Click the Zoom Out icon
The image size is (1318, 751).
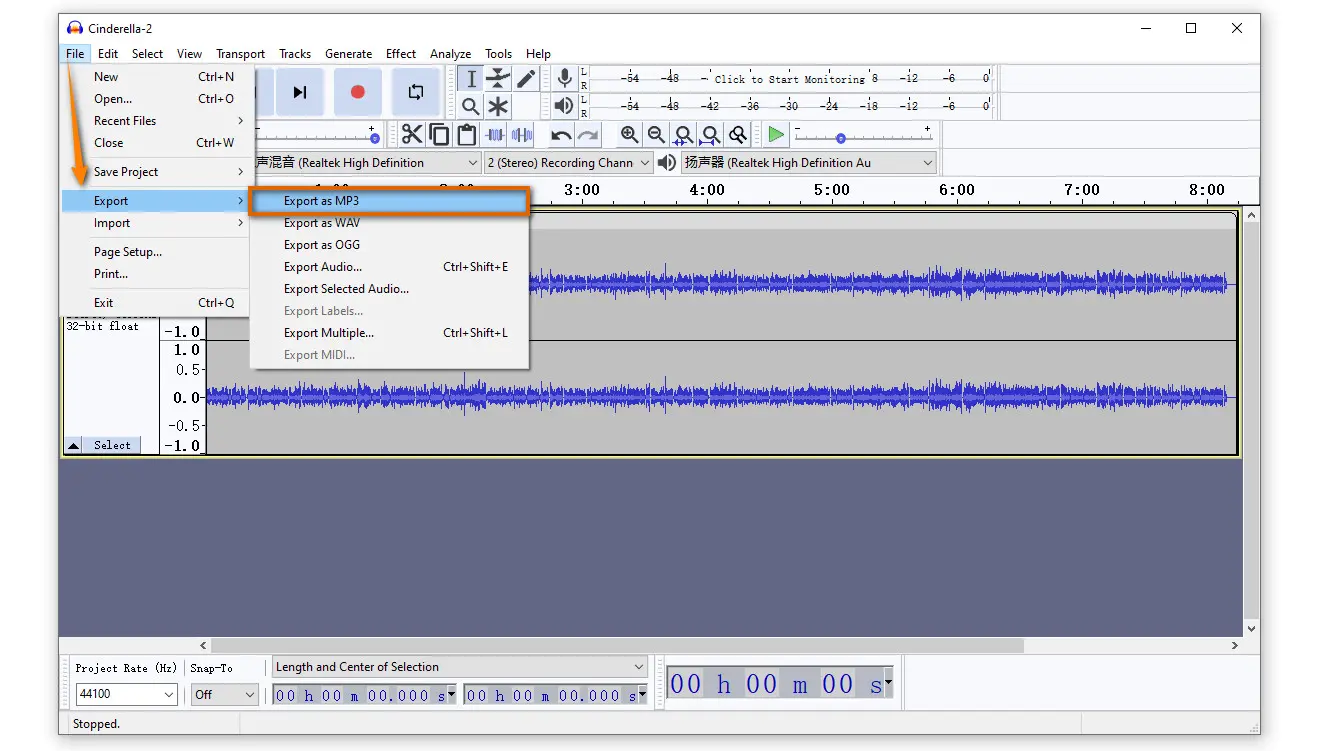pos(656,135)
